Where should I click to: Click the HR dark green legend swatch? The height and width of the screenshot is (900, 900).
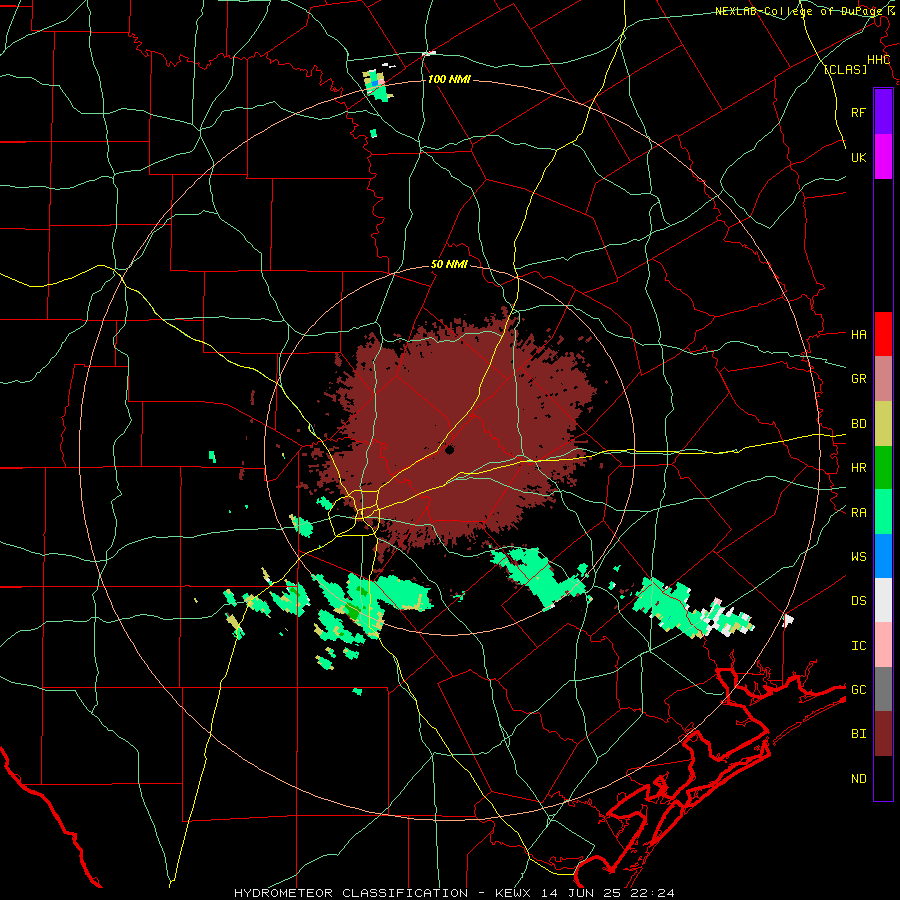[x=883, y=467]
